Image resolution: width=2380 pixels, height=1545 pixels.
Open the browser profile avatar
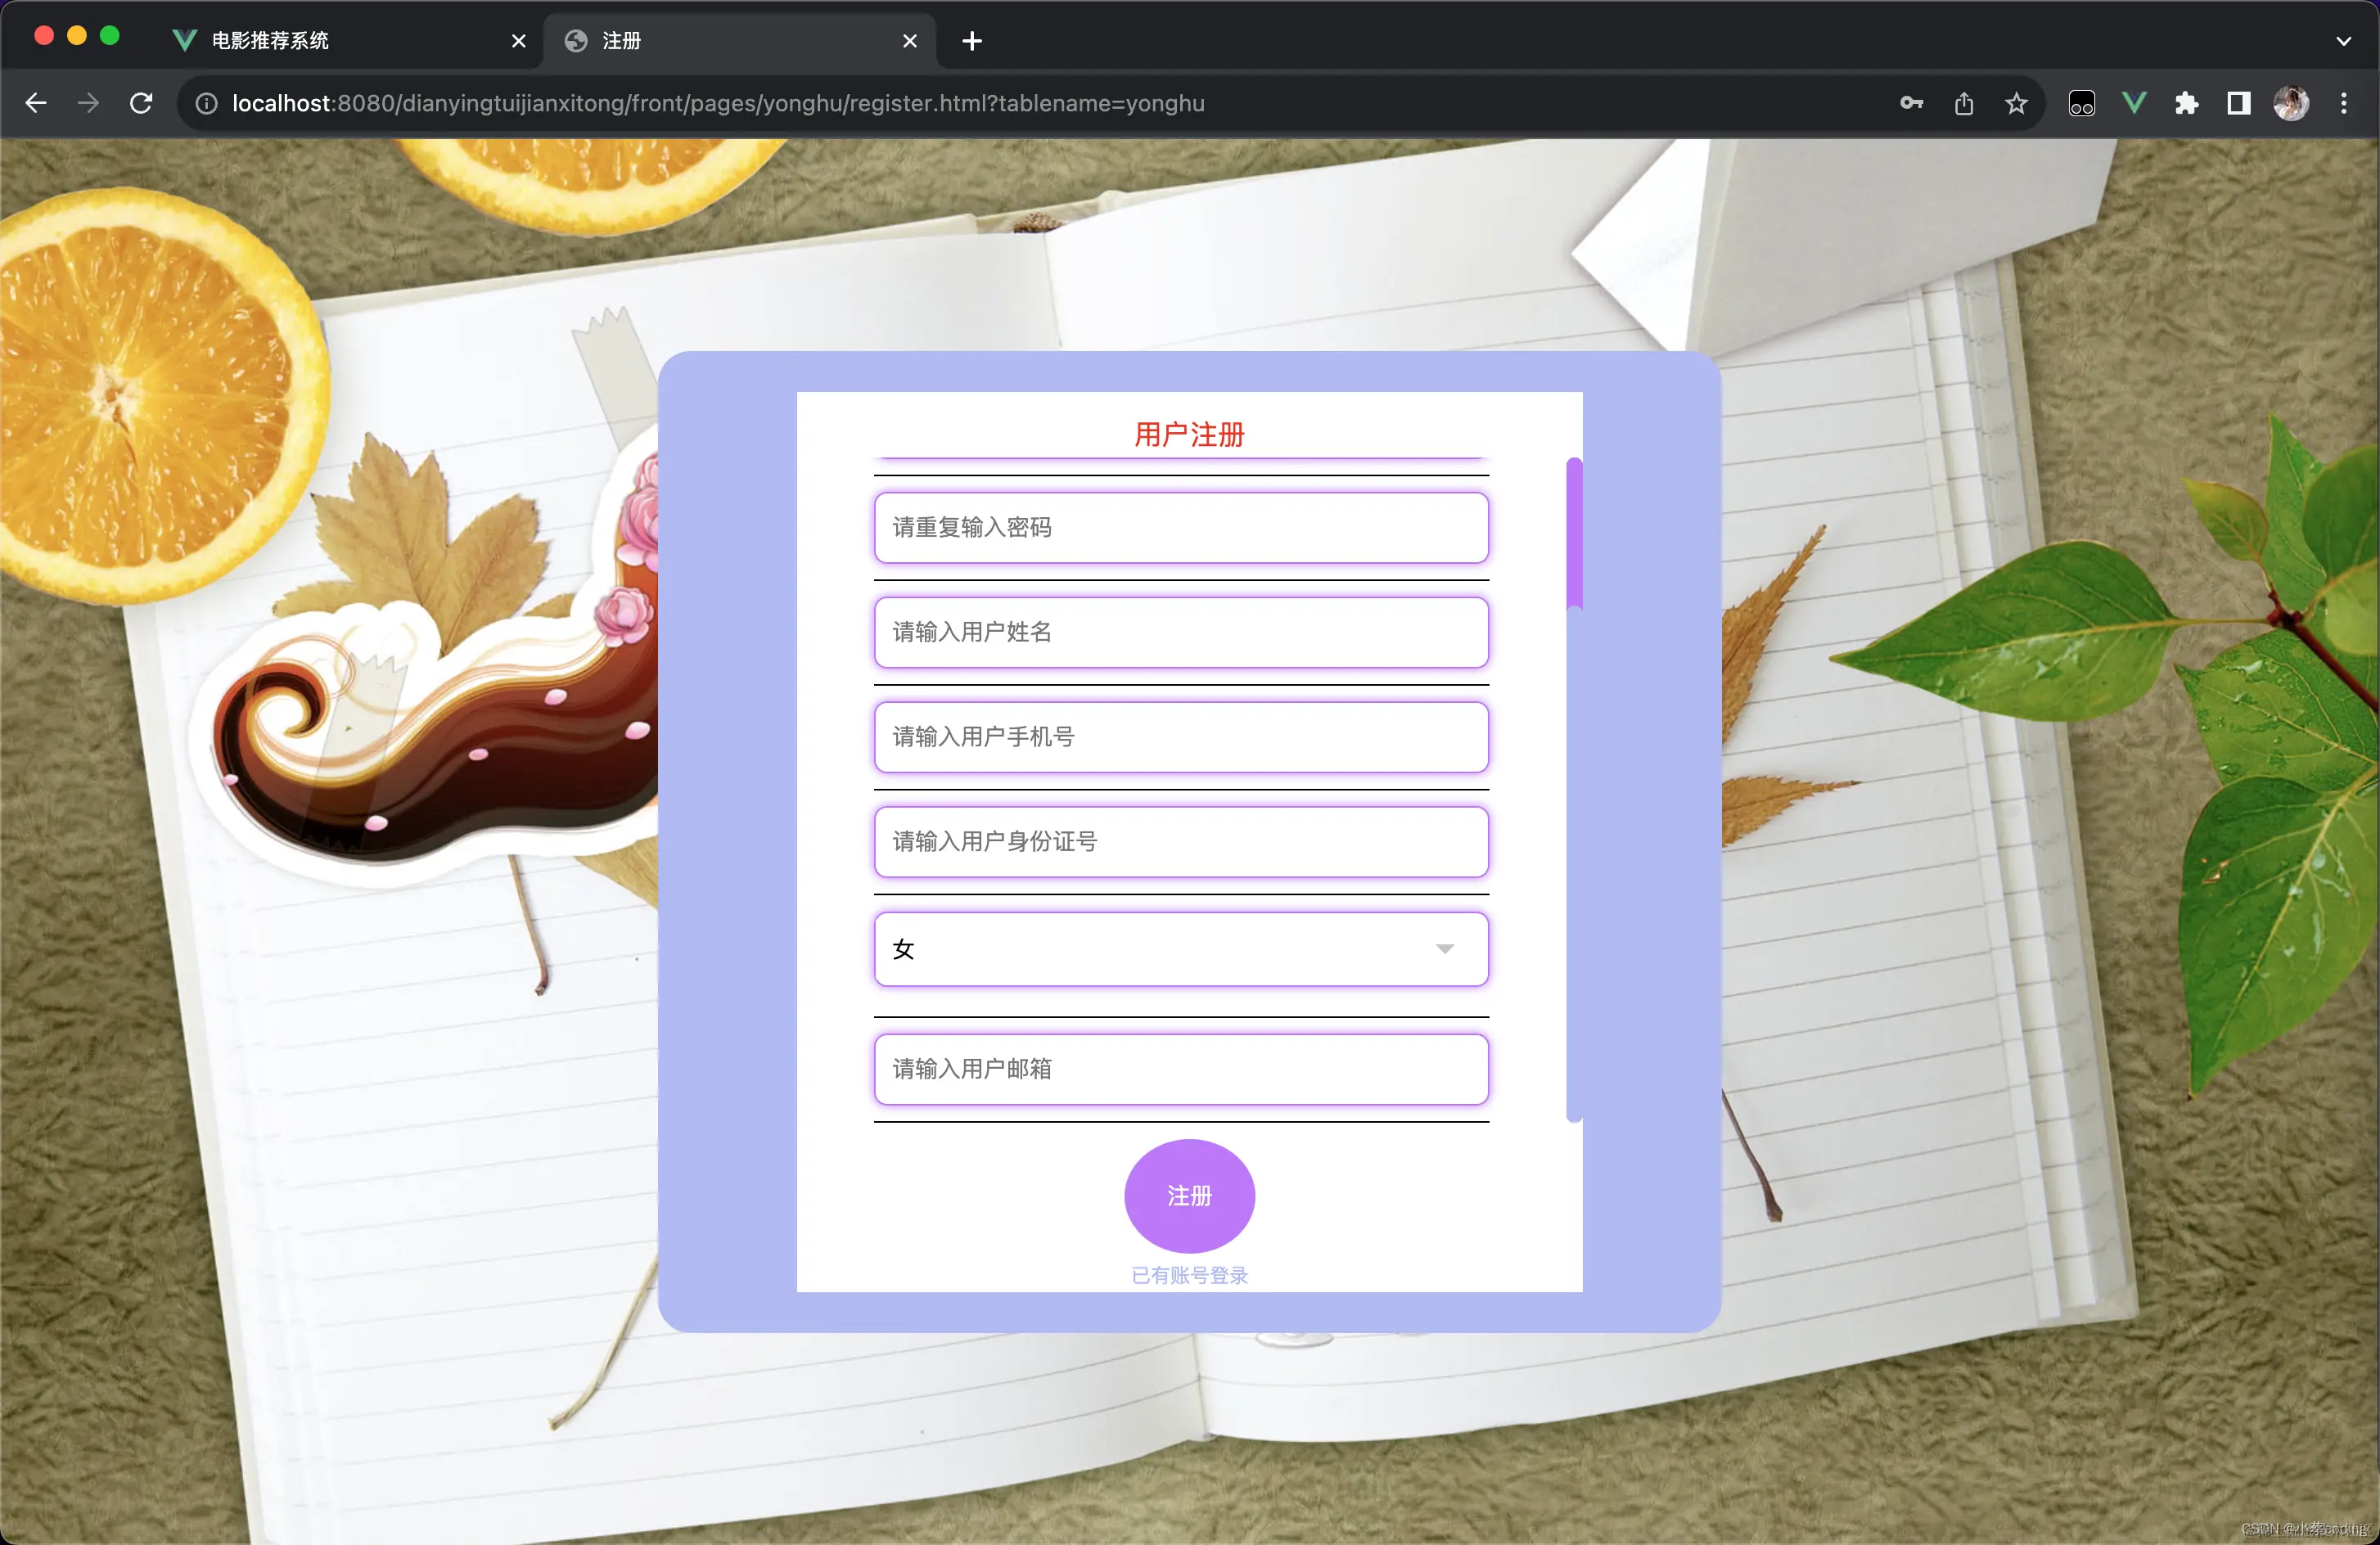(2291, 103)
